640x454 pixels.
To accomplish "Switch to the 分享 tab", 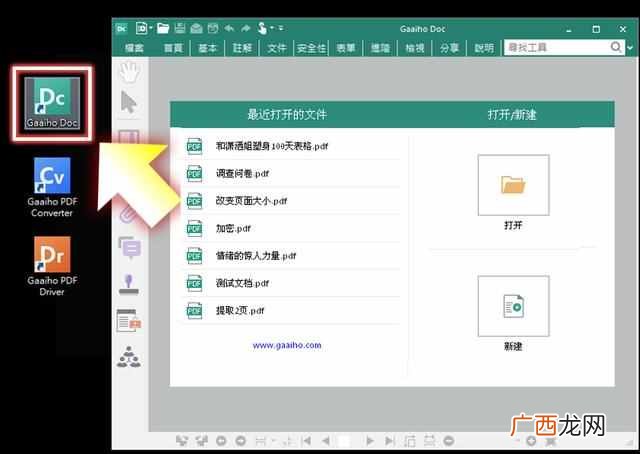I will [x=449, y=48].
